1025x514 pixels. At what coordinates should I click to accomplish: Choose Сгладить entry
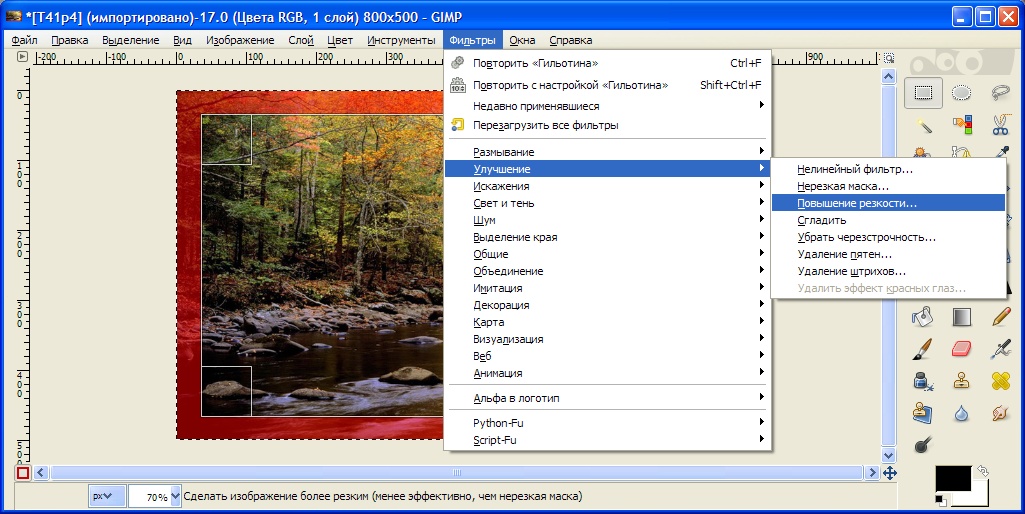point(888,220)
